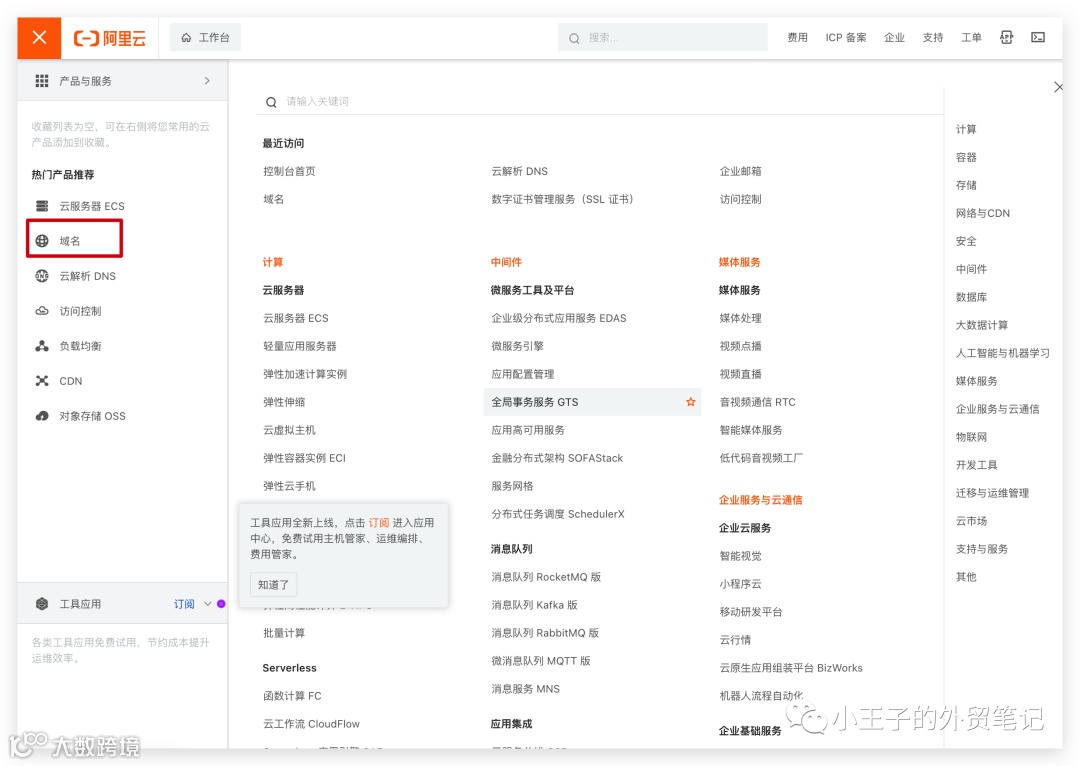The image size is (1080, 766).
Task: Click the blue 订阅 link beside 工具应用
Action: pos(184,604)
